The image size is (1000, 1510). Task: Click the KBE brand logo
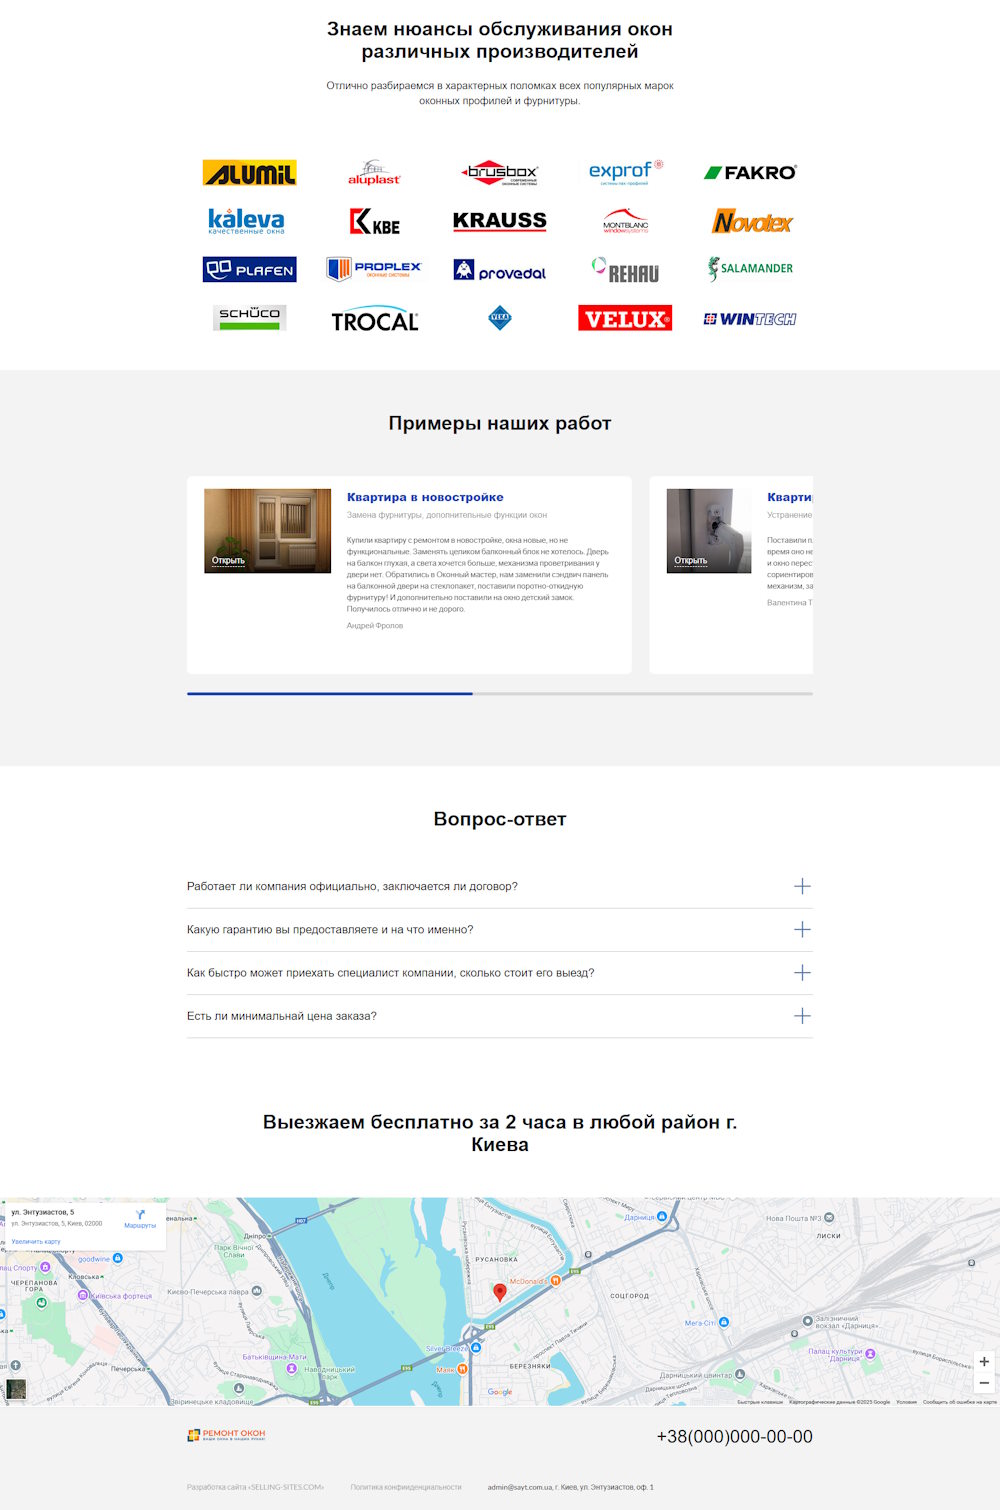pos(374,221)
